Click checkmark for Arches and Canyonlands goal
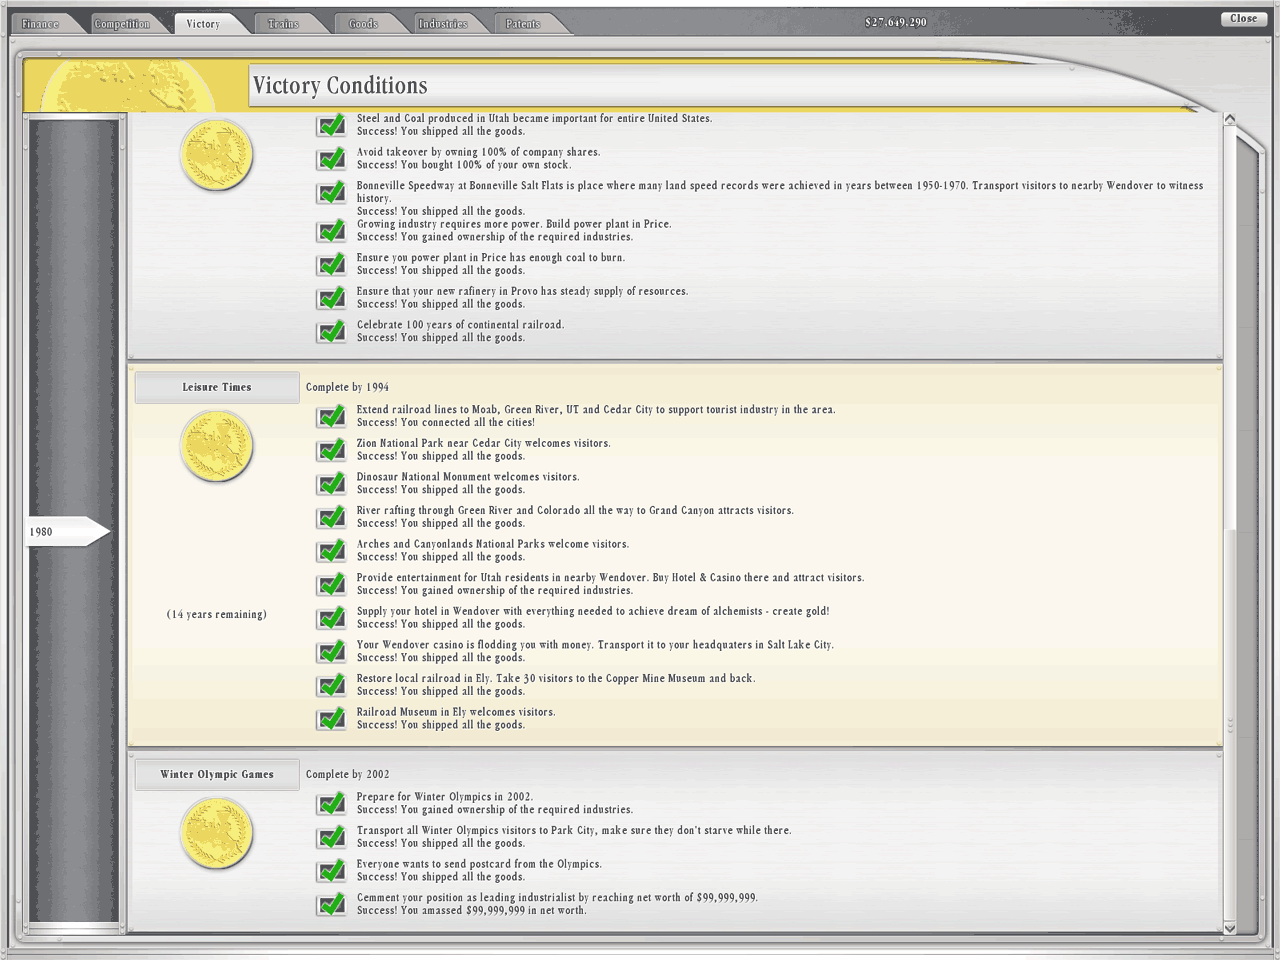Image resolution: width=1280 pixels, height=960 pixels. click(331, 551)
